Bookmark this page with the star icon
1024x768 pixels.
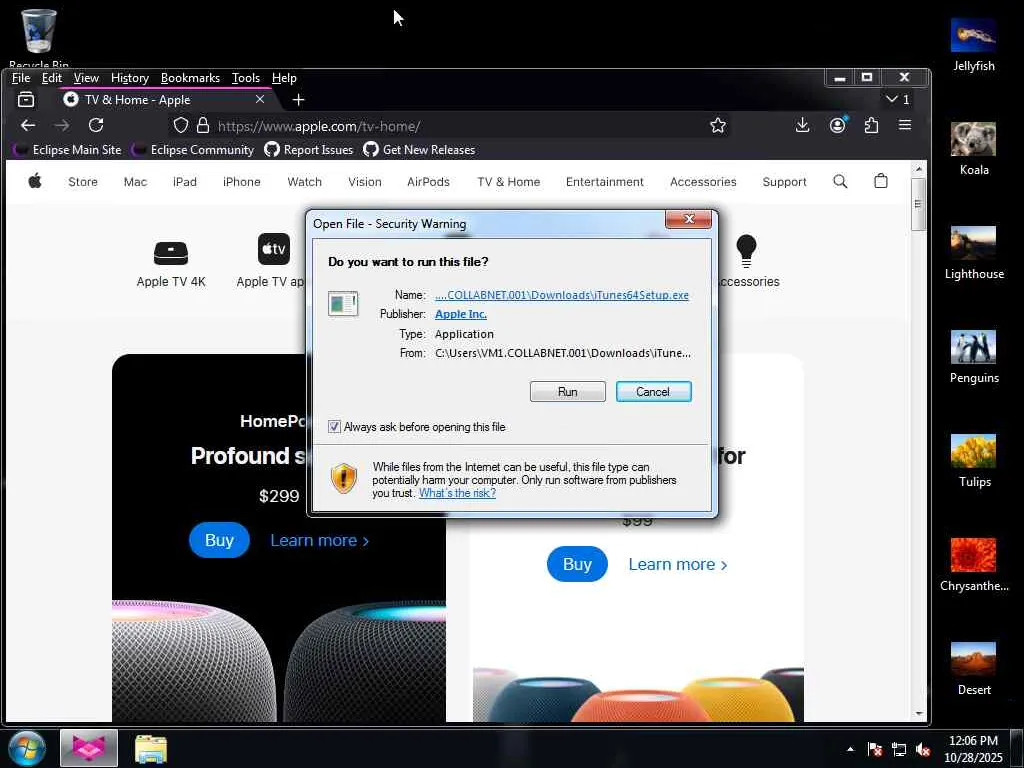point(718,125)
